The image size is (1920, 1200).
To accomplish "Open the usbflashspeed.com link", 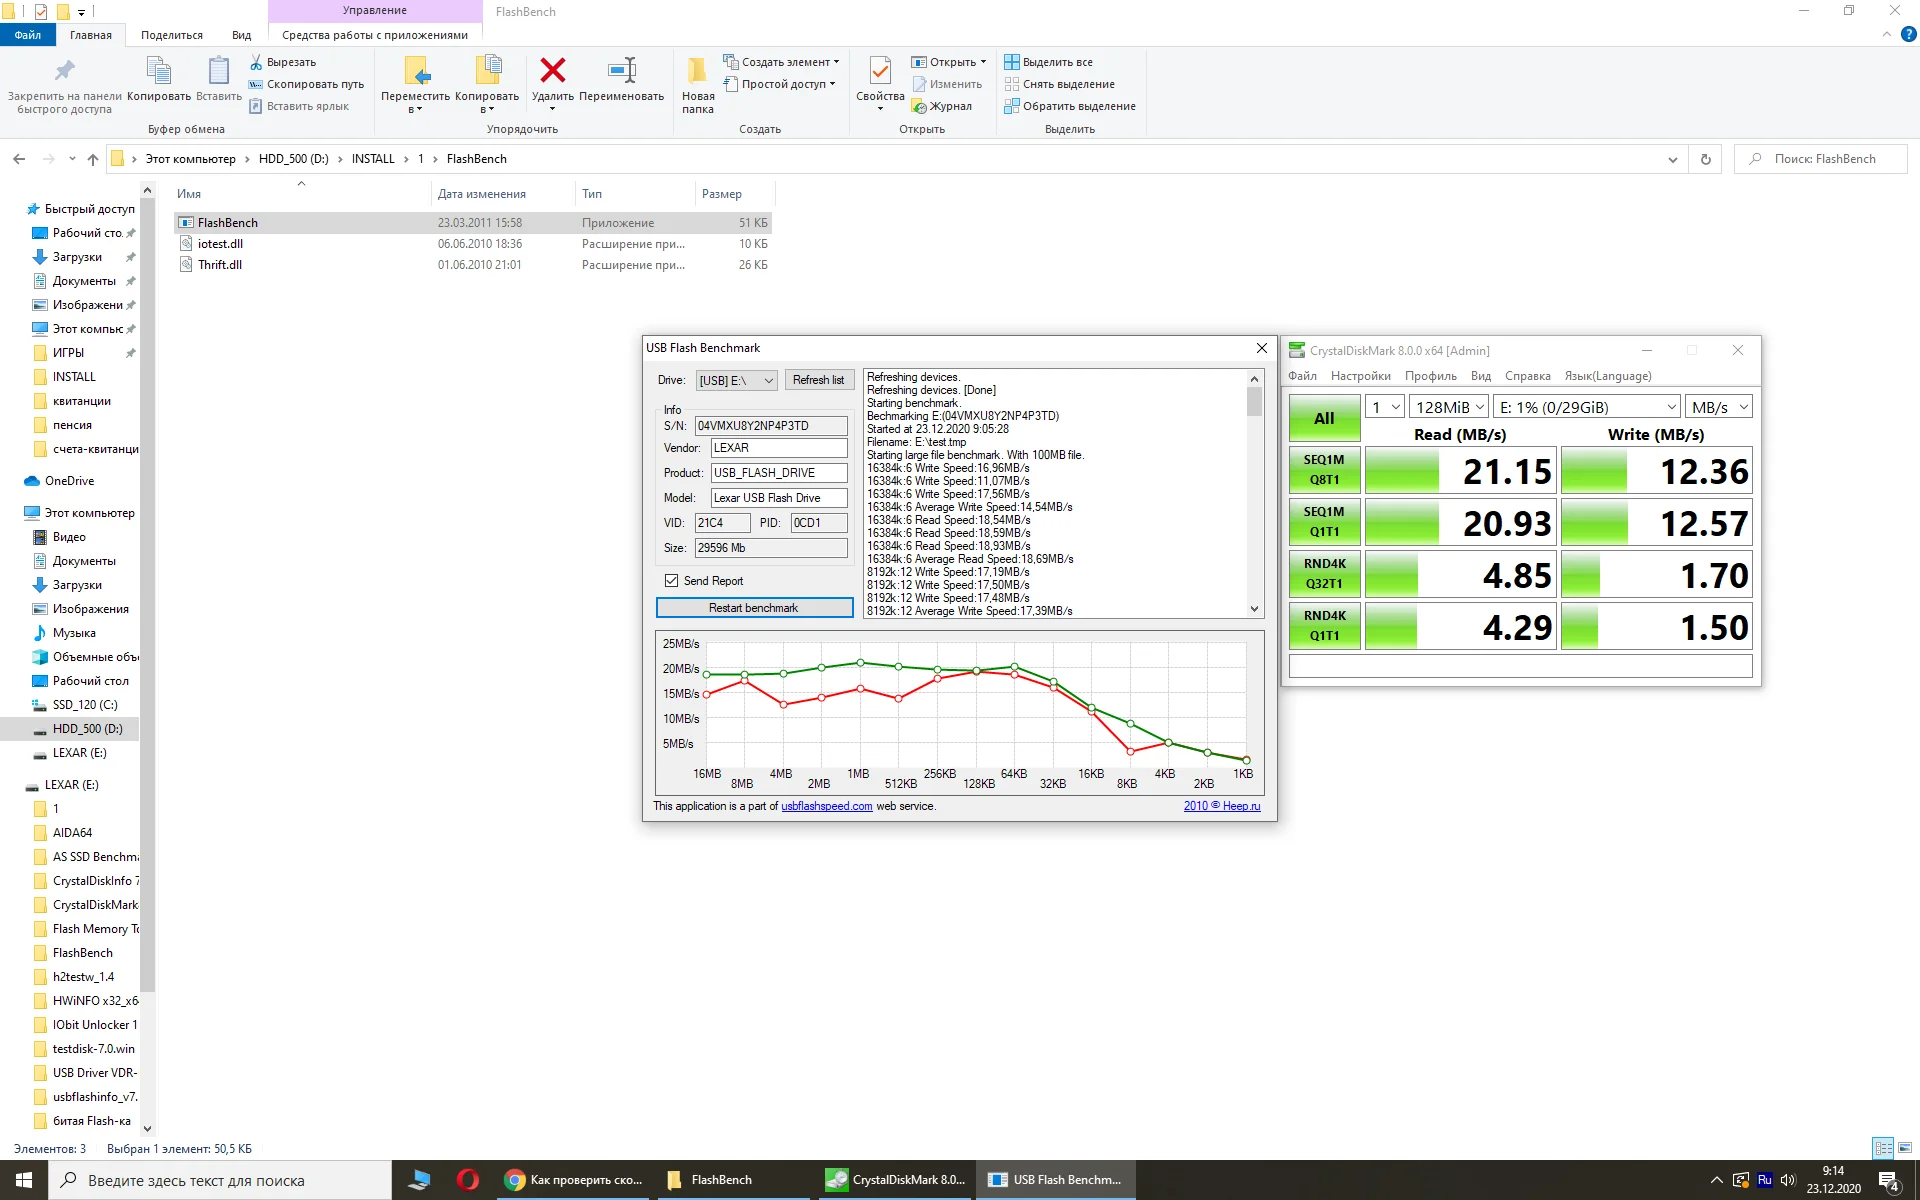I will (x=826, y=806).
